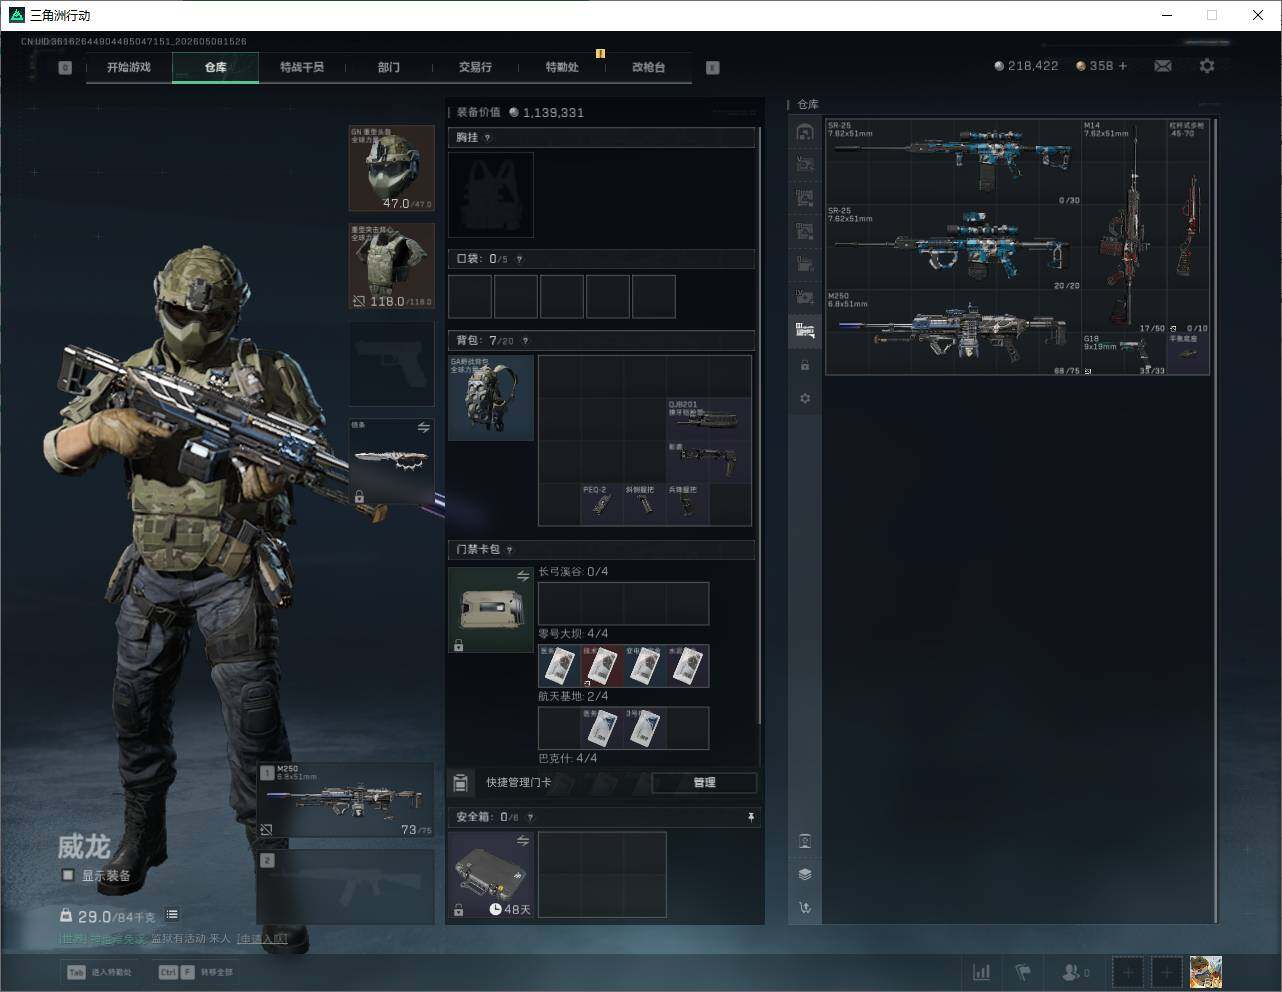The height and width of the screenshot is (992, 1282).
Task: Click help icon beside 门禁卡包
Action: tap(510, 550)
